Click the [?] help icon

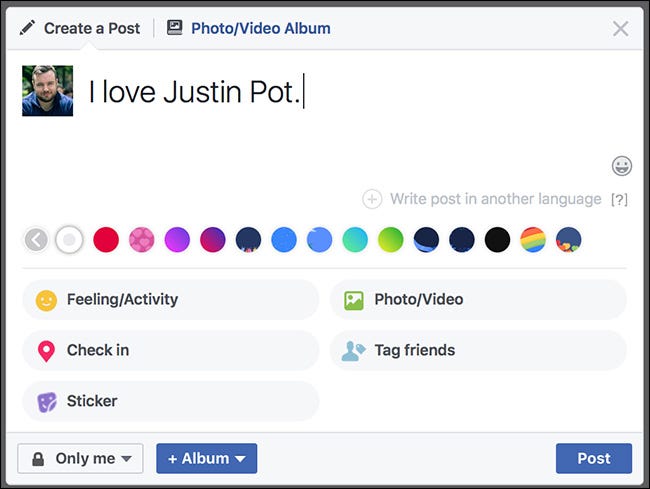click(x=619, y=200)
